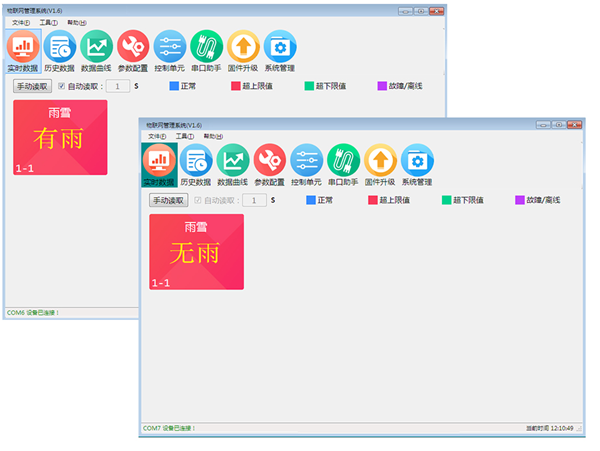Click 固件升级 icon in the back window

click(243, 49)
